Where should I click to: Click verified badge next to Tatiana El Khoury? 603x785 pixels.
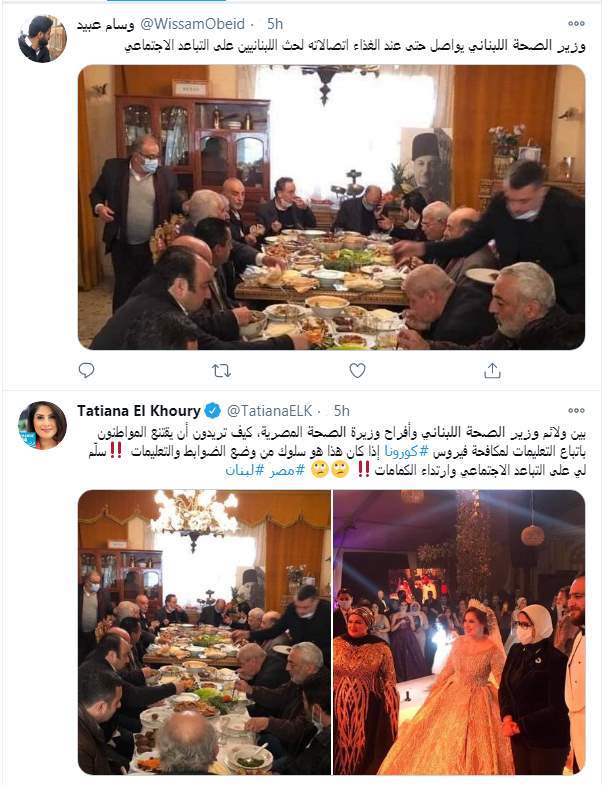tap(213, 411)
